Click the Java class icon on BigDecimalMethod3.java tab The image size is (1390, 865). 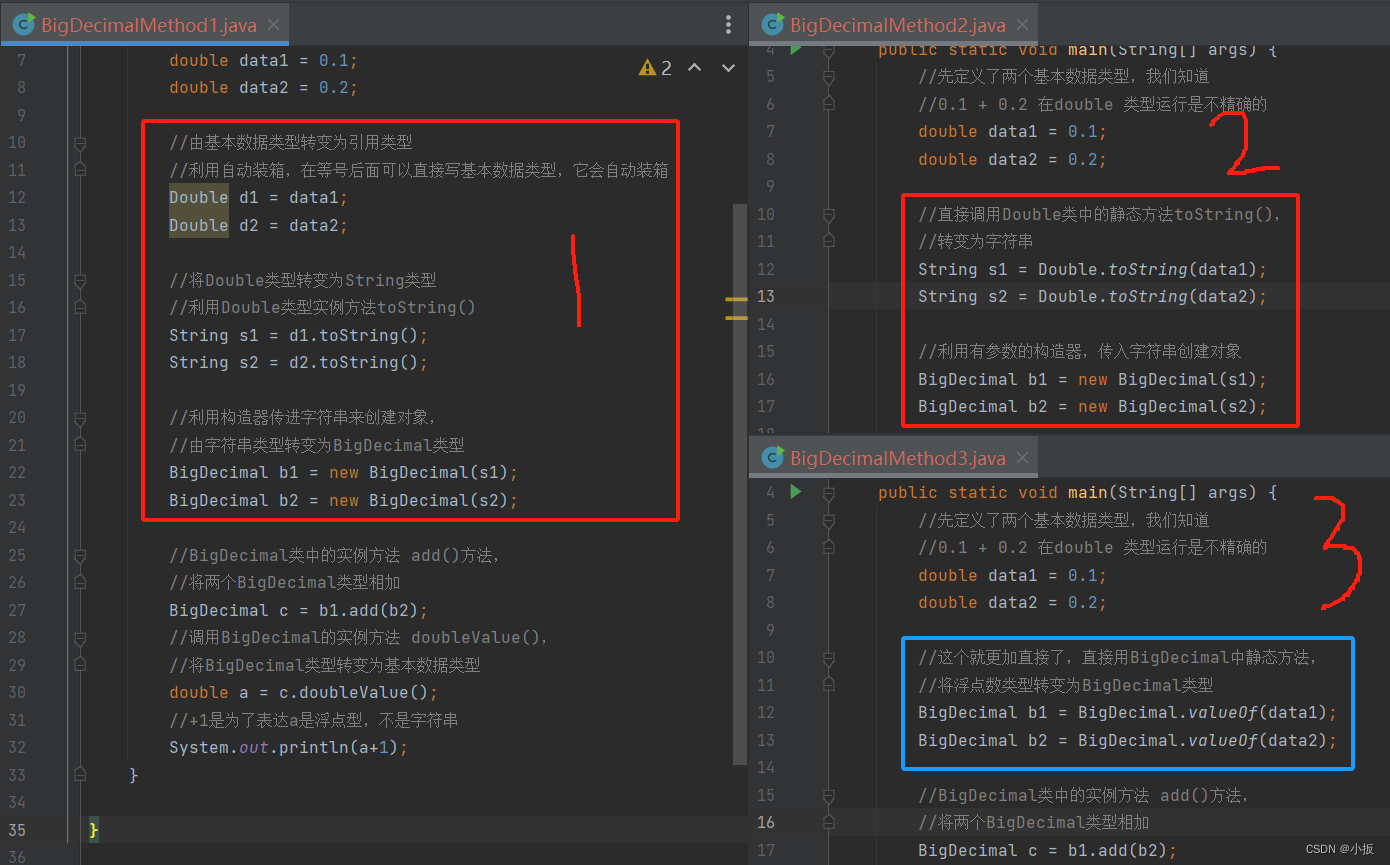click(x=771, y=457)
